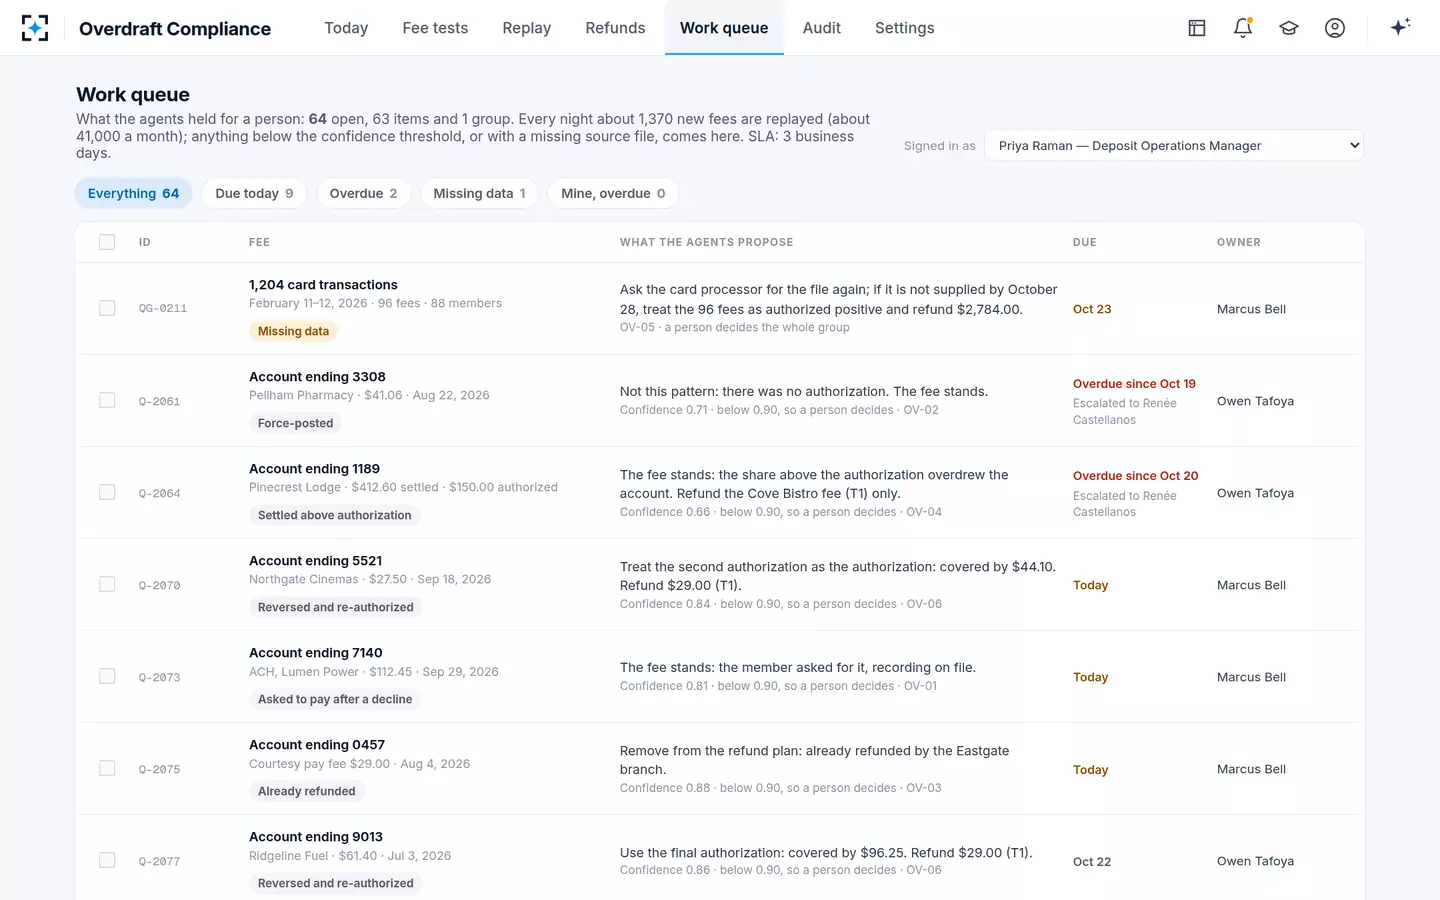This screenshot has width=1440, height=900.
Task: Click the Asked to pay after a decline tag
Action: [335, 699]
